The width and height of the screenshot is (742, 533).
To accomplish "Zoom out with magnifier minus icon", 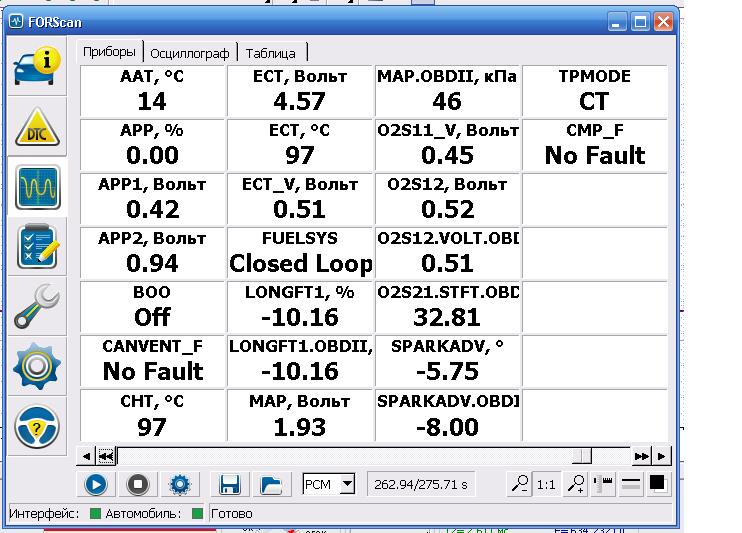I will (519, 484).
